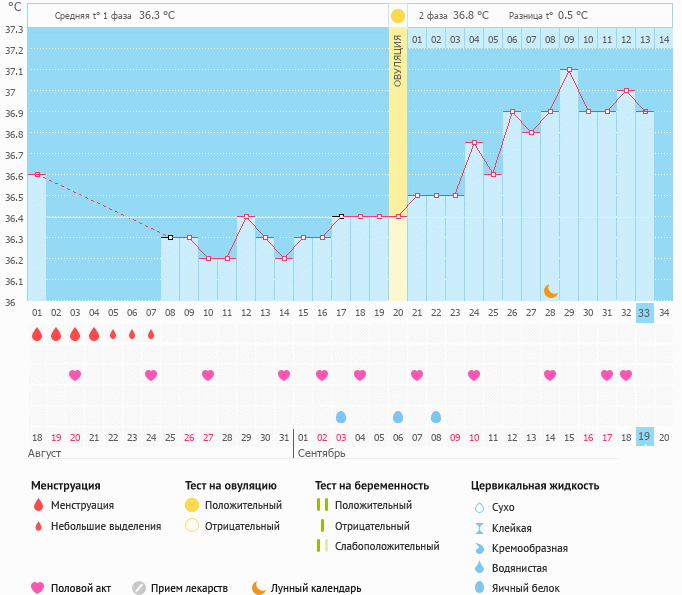
Task: Click the menstruation drop on cycle day 01
Action: click(x=37, y=334)
